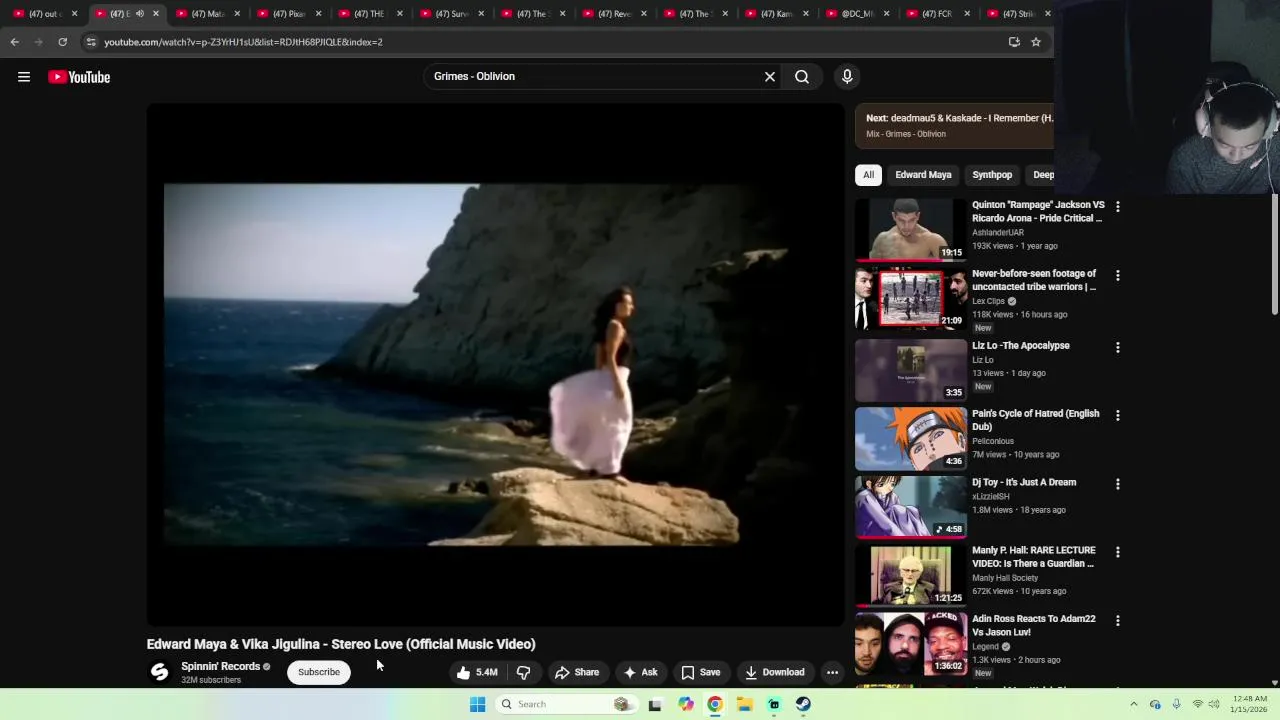1280x720 pixels.
Task: Open options menu for Liz Lo video
Action: (x=1118, y=347)
